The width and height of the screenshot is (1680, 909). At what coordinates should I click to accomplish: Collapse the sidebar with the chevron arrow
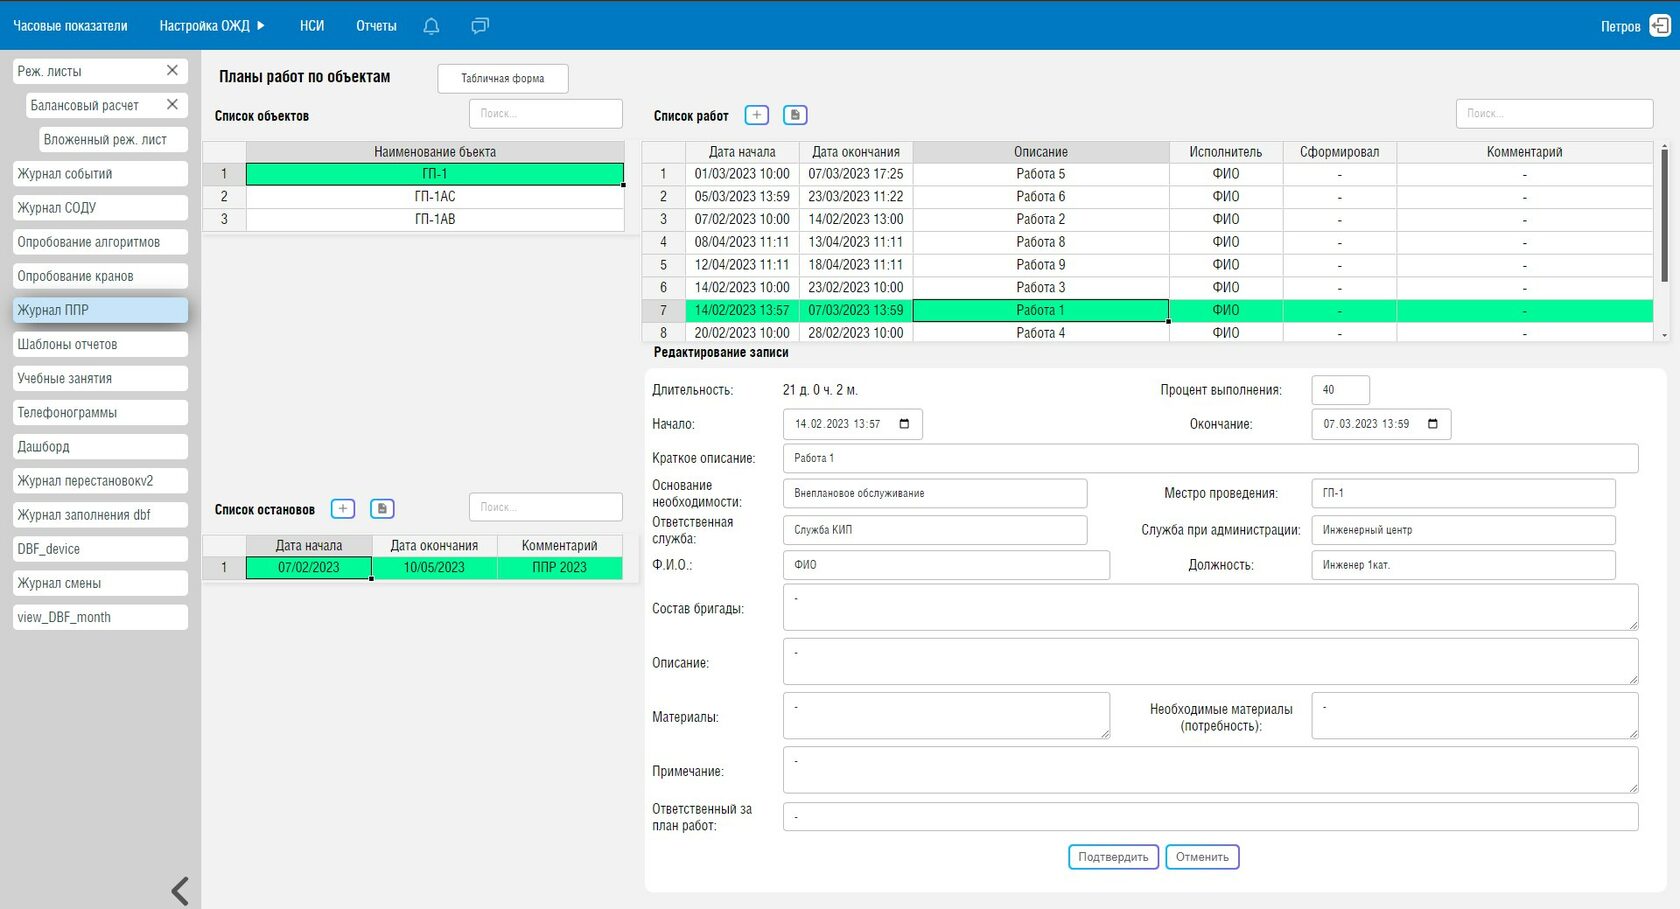pos(180,890)
